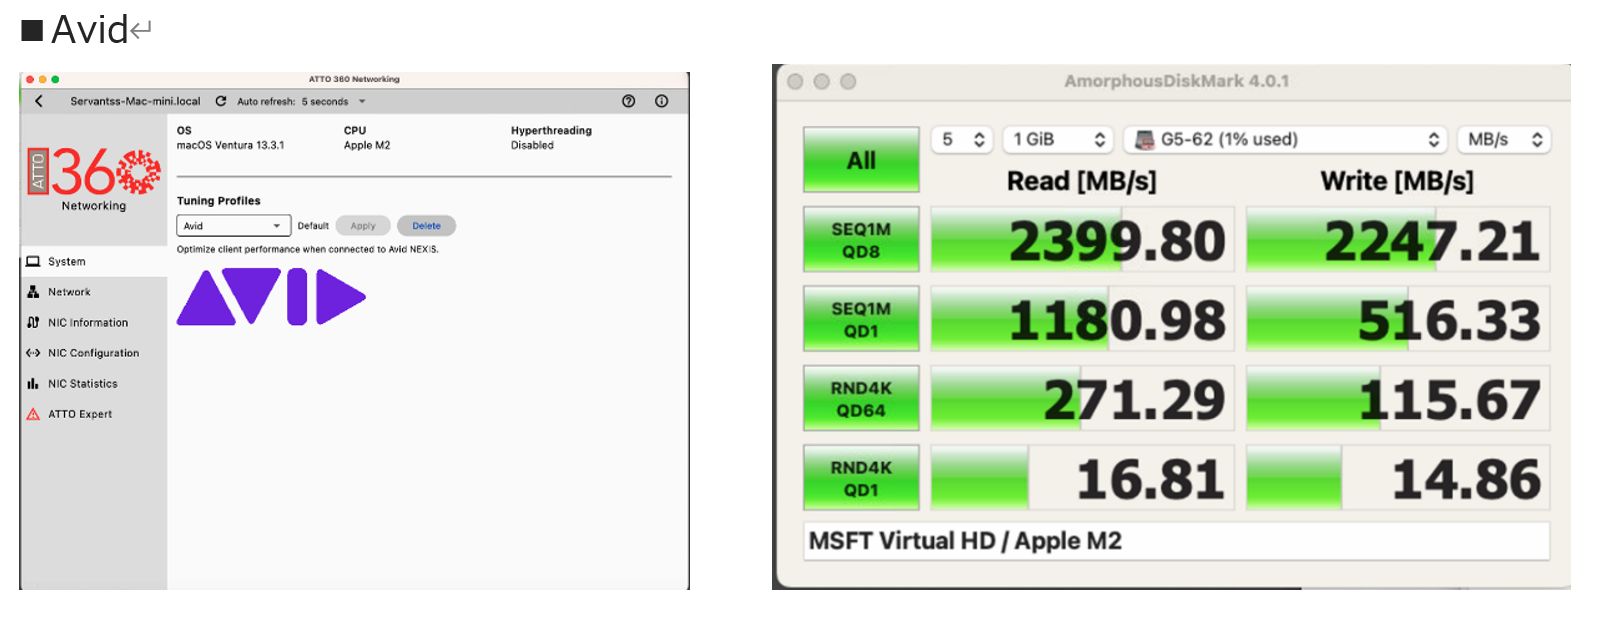Click the Apply button
This screenshot has width=1597, height=620.
(x=363, y=226)
